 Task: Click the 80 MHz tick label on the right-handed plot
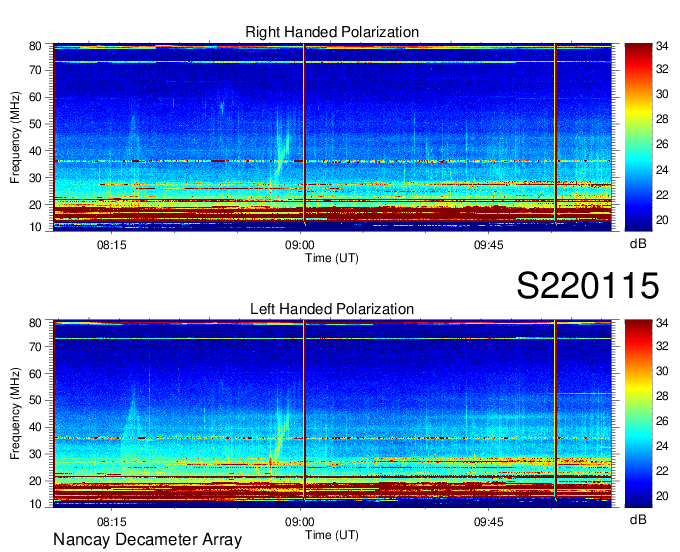(x=35, y=46)
